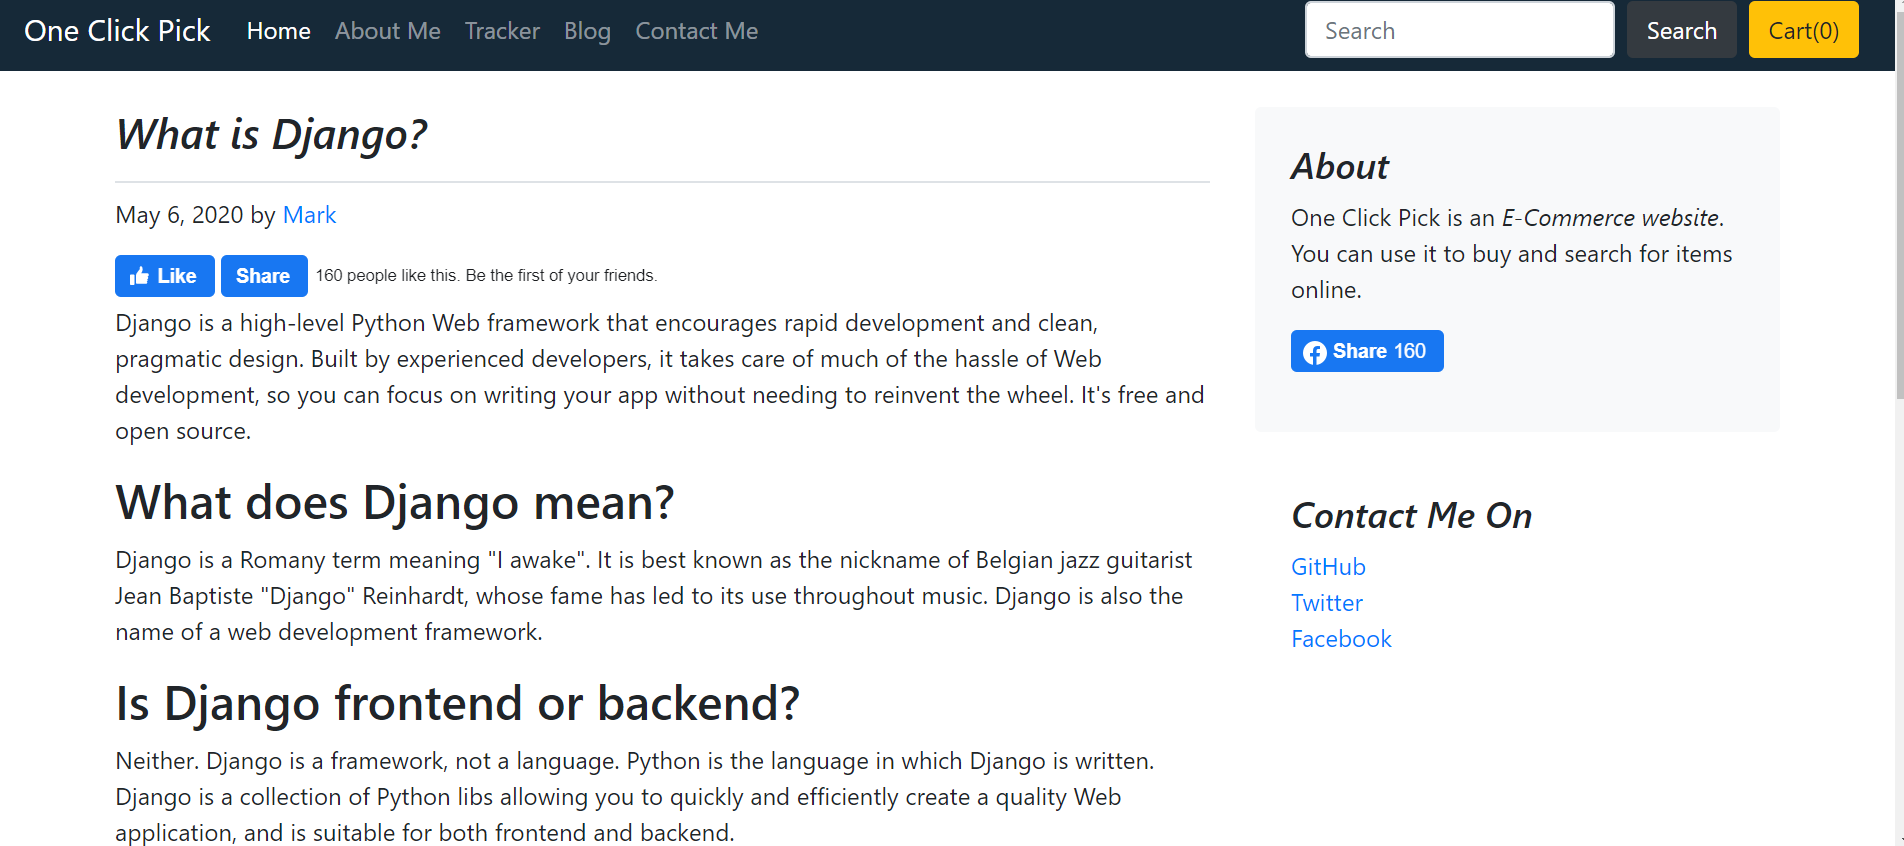Open the Tracker page
Image resolution: width=1904 pixels, height=846 pixels.
[x=502, y=31]
